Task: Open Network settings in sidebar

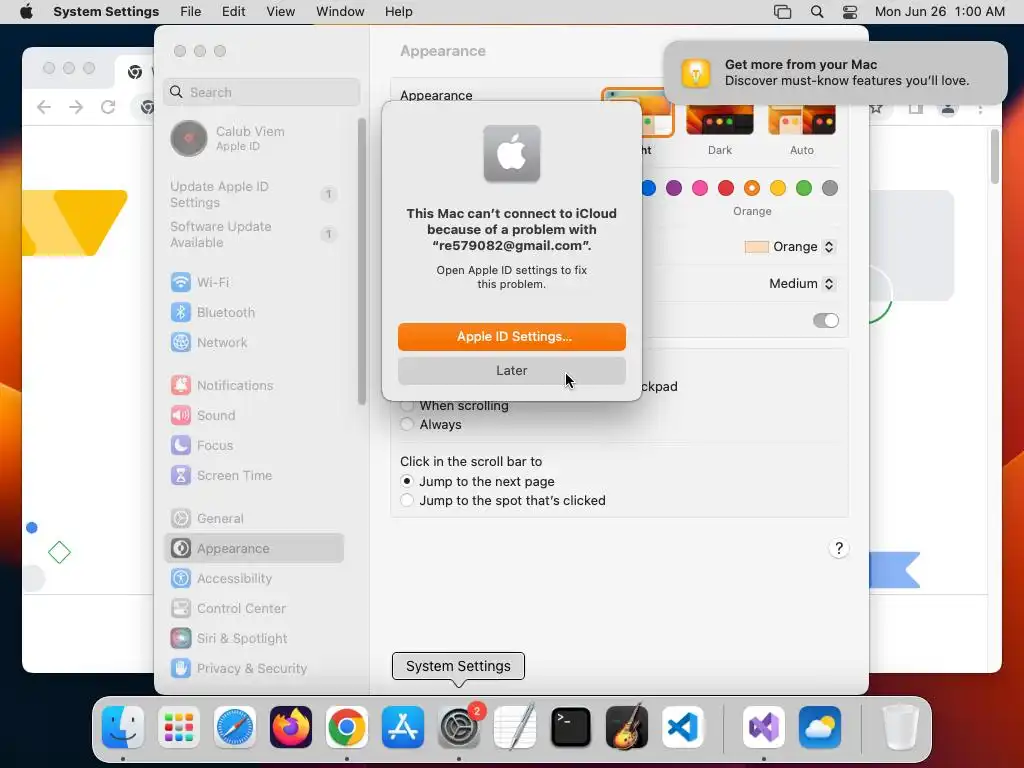Action: tap(254, 342)
